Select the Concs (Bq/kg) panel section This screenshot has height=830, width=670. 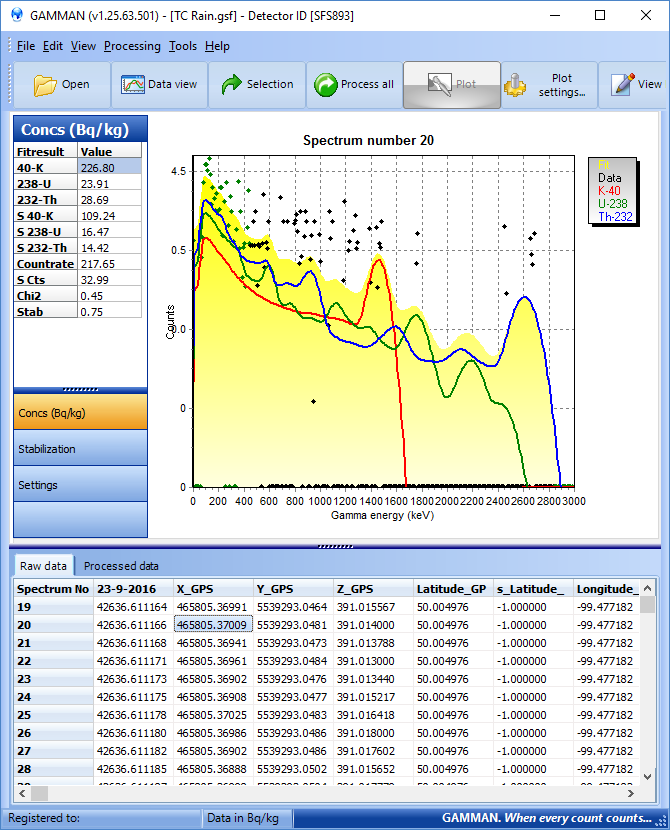click(80, 413)
